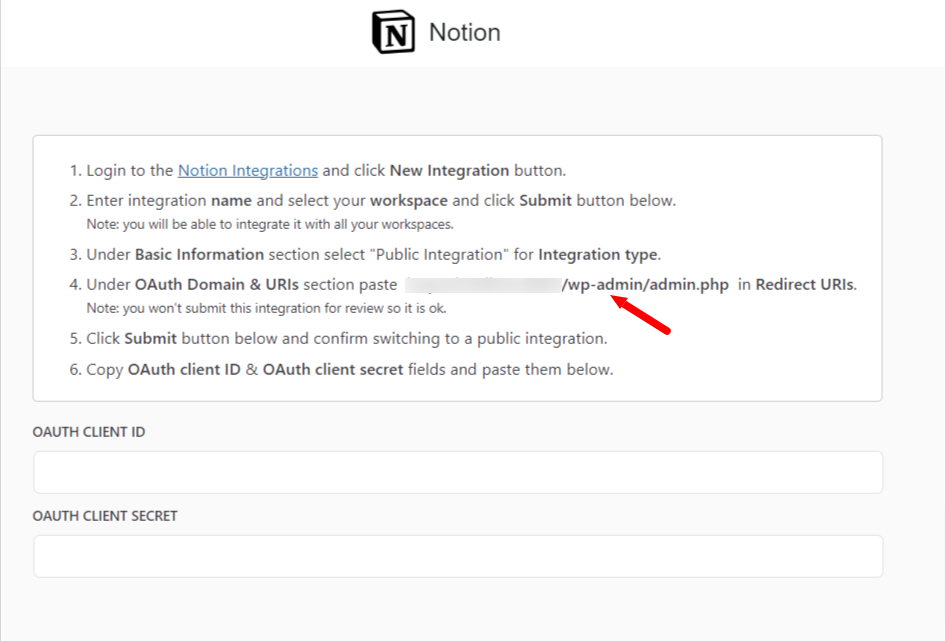Open the Notion Integrations link
945x641 pixels.
tap(248, 170)
